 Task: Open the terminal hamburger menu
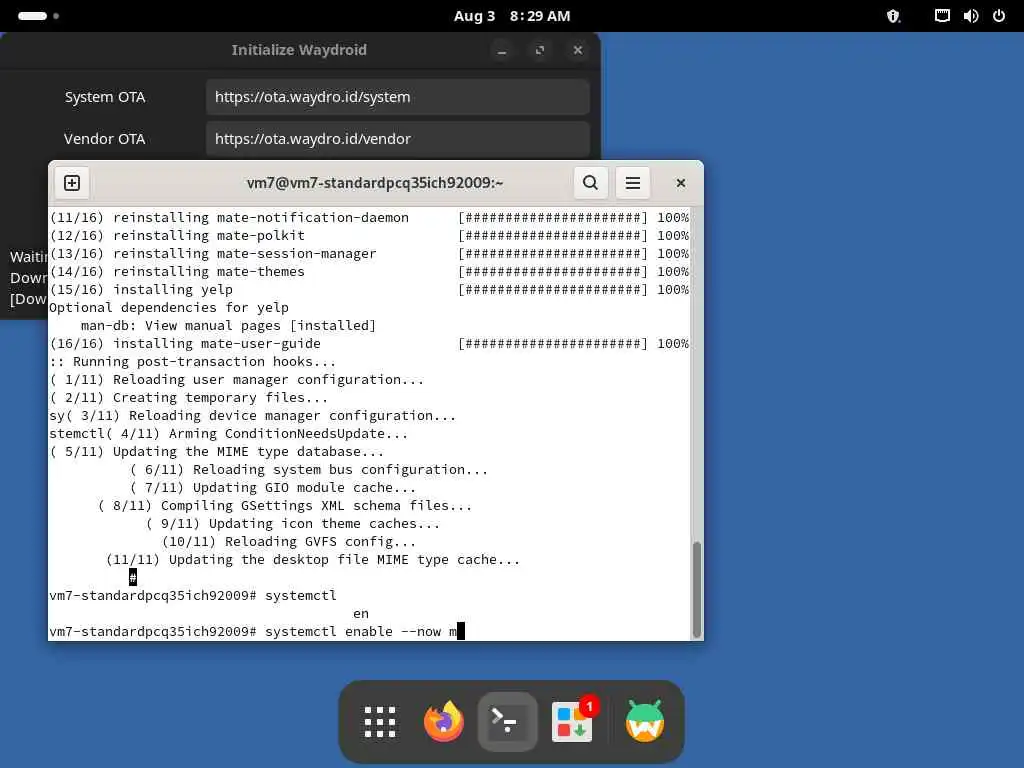point(632,183)
